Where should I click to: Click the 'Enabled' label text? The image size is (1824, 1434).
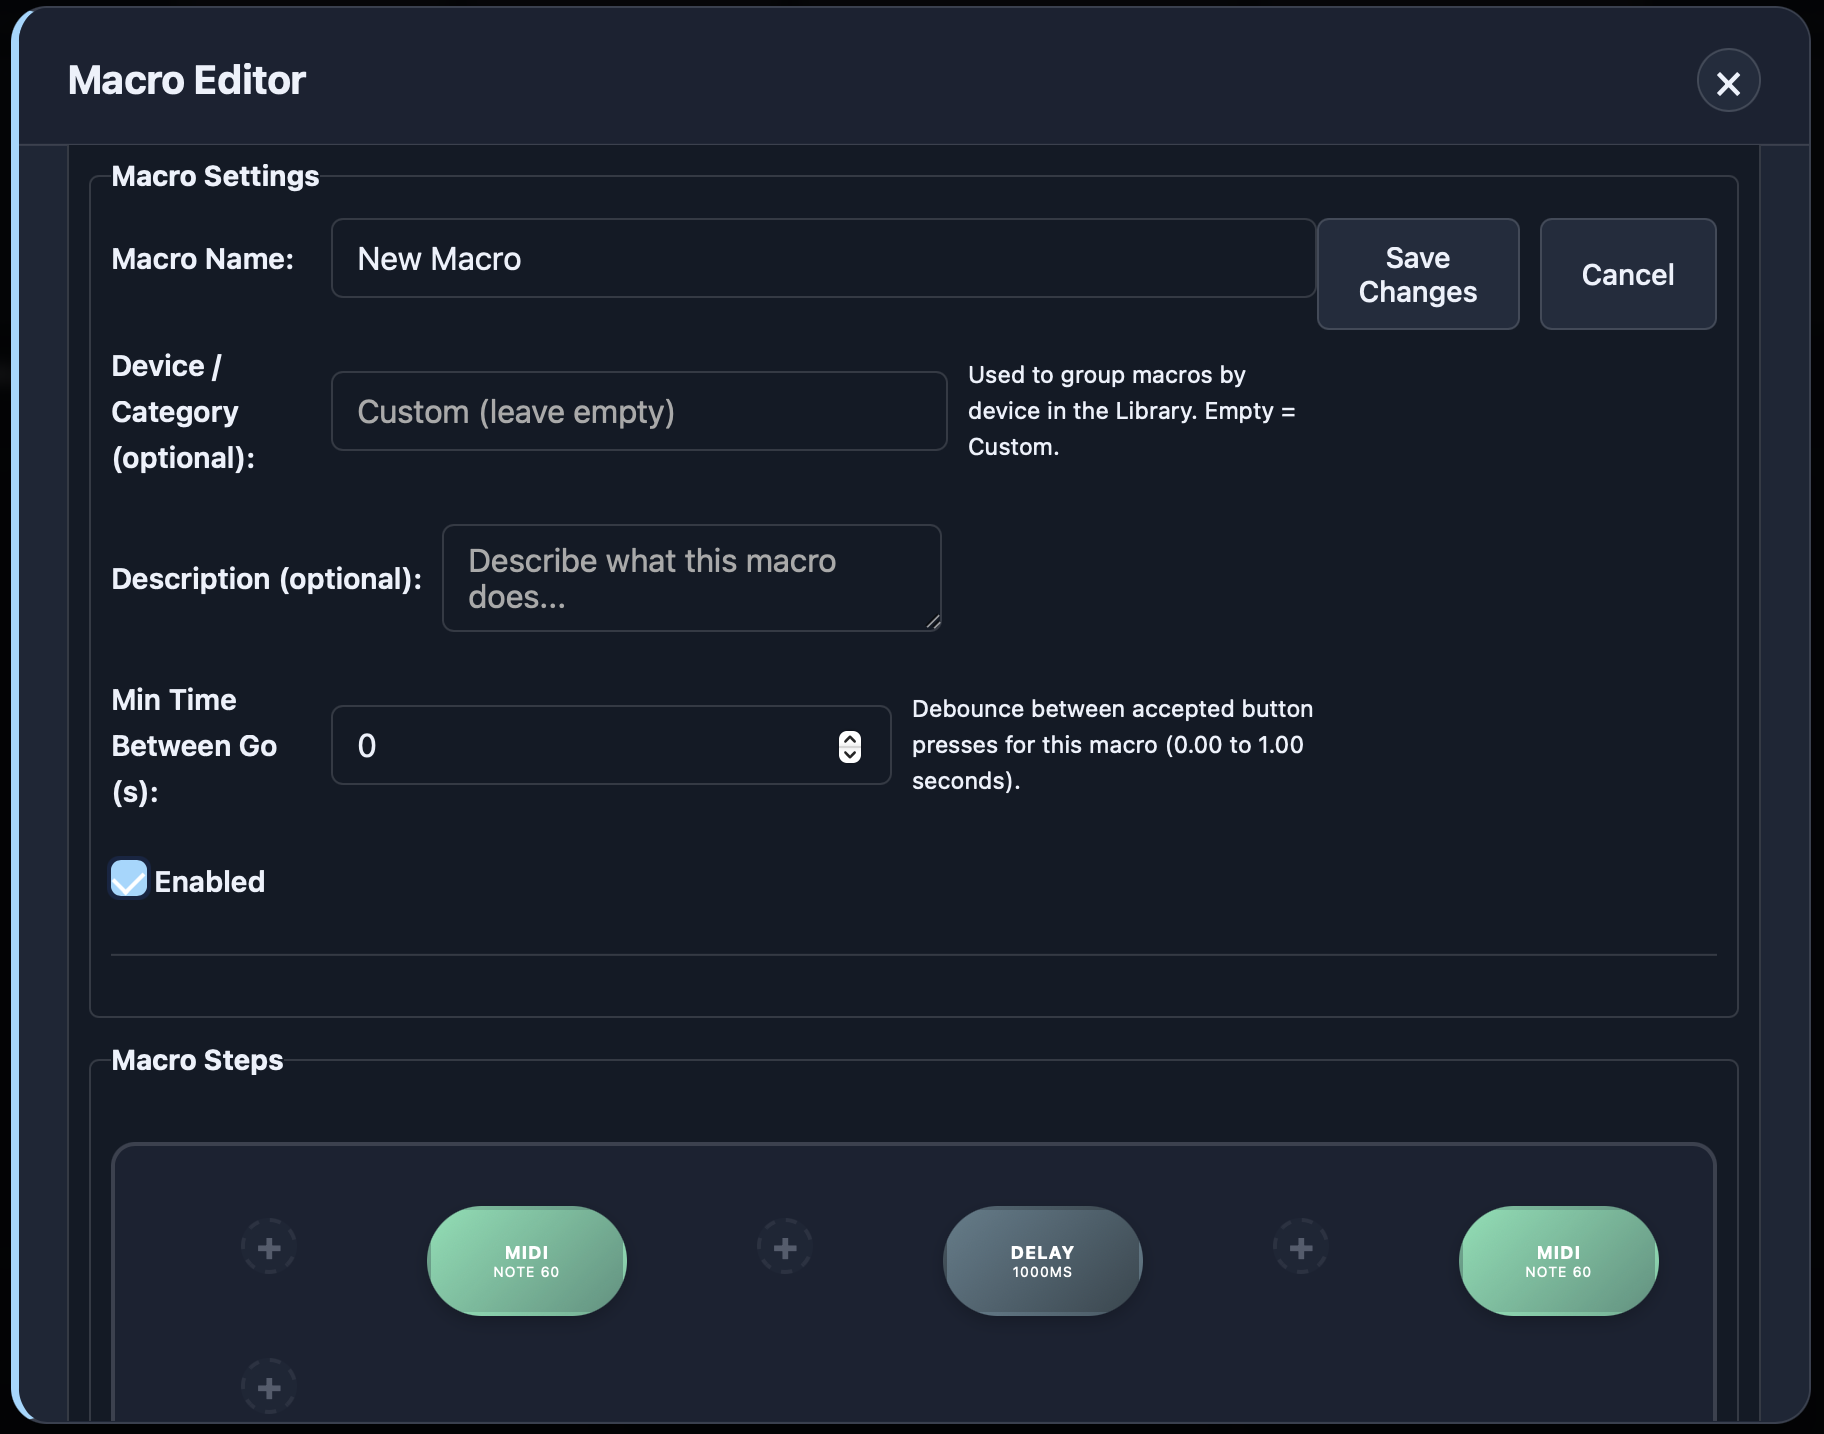pos(210,882)
